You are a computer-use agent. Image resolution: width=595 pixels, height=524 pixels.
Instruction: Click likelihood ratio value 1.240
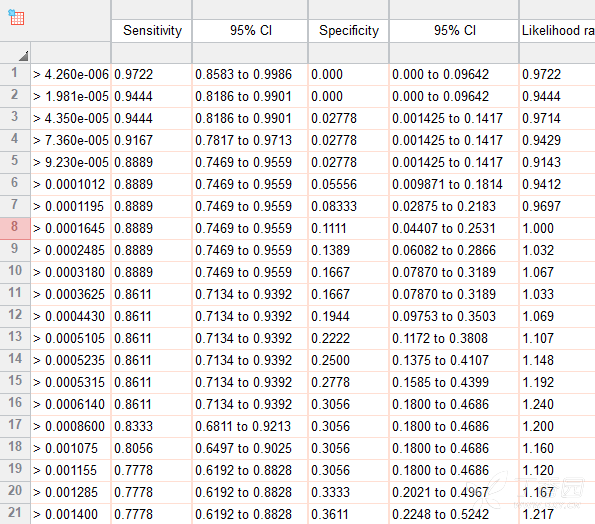(x=557, y=404)
